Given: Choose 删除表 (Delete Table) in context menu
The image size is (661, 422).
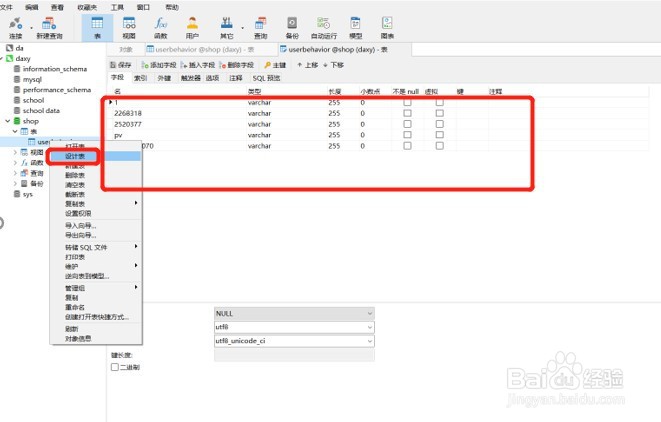Looking at the screenshot, I should [96, 175].
